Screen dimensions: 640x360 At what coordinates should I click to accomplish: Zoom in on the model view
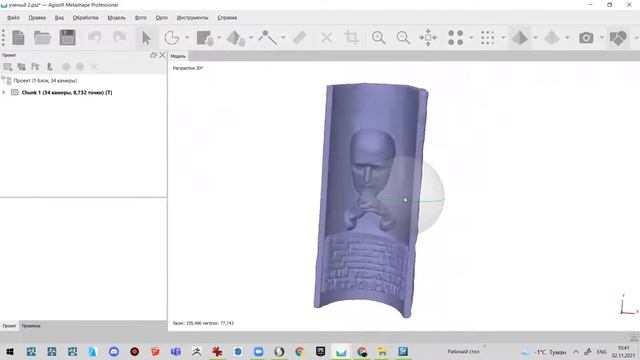click(x=379, y=38)
